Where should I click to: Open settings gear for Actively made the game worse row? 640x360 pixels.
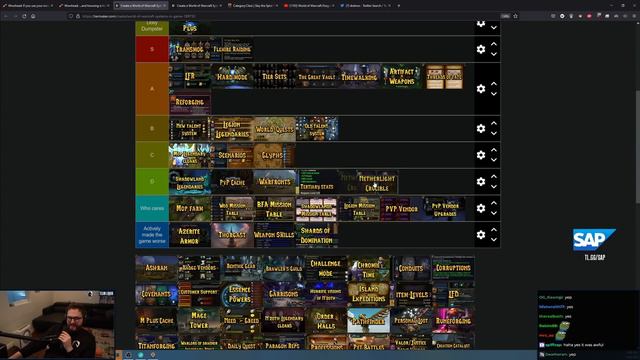coord(481,234)
